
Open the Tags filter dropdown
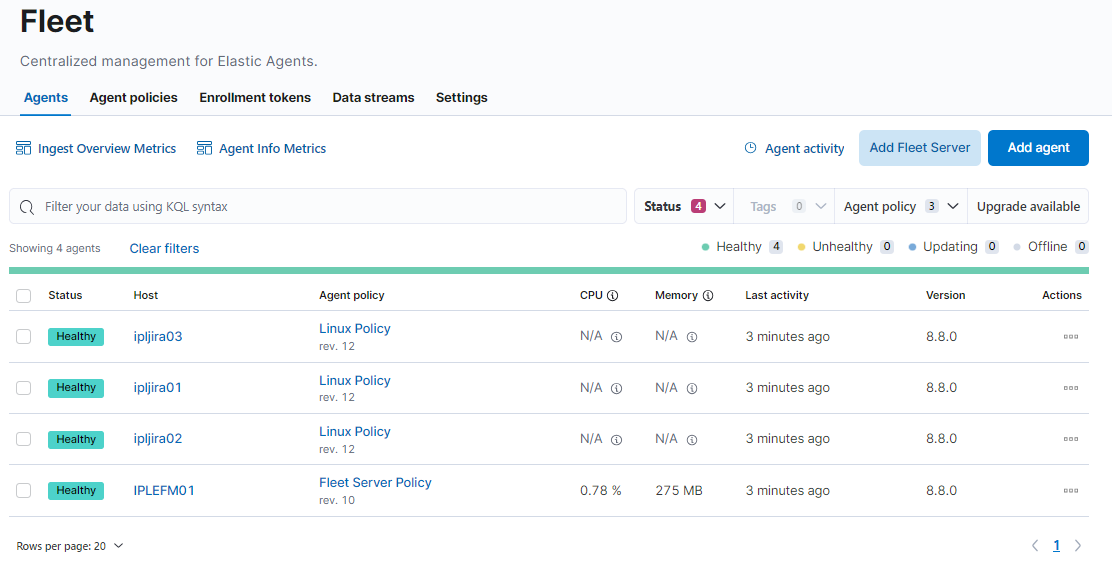pos(784,206)
